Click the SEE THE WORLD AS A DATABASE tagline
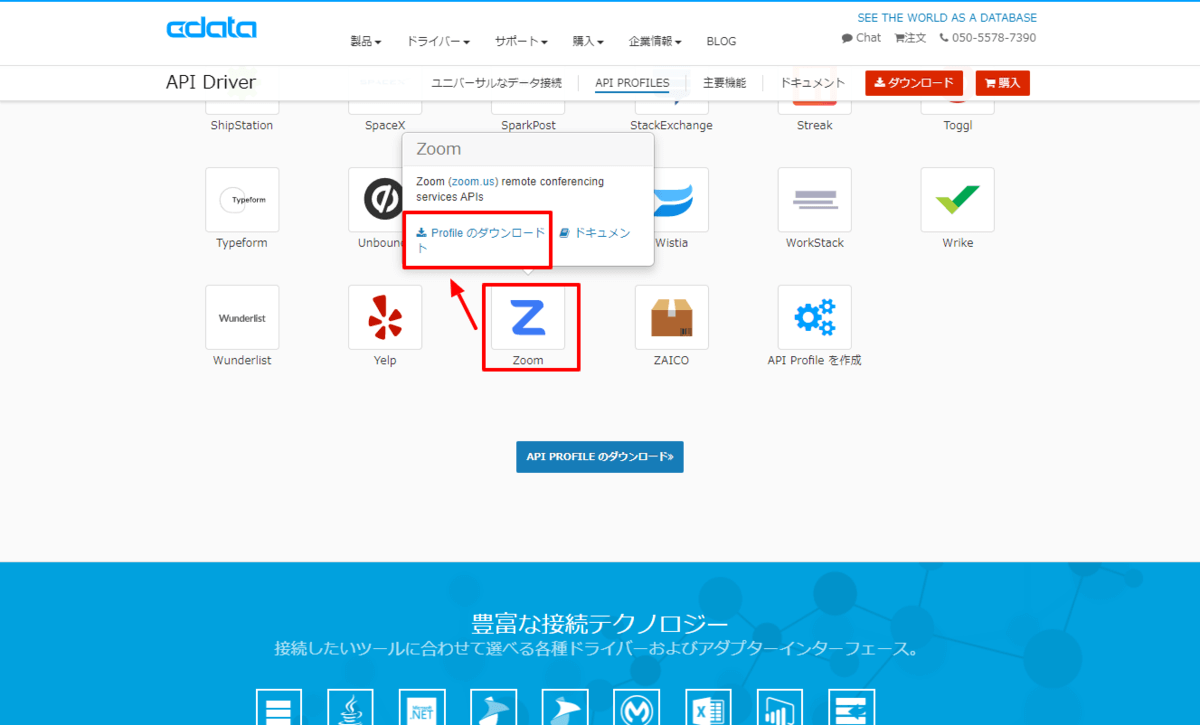Viewport: 1200px width, 725px height. pyautogui.click(x=947, y=18)
